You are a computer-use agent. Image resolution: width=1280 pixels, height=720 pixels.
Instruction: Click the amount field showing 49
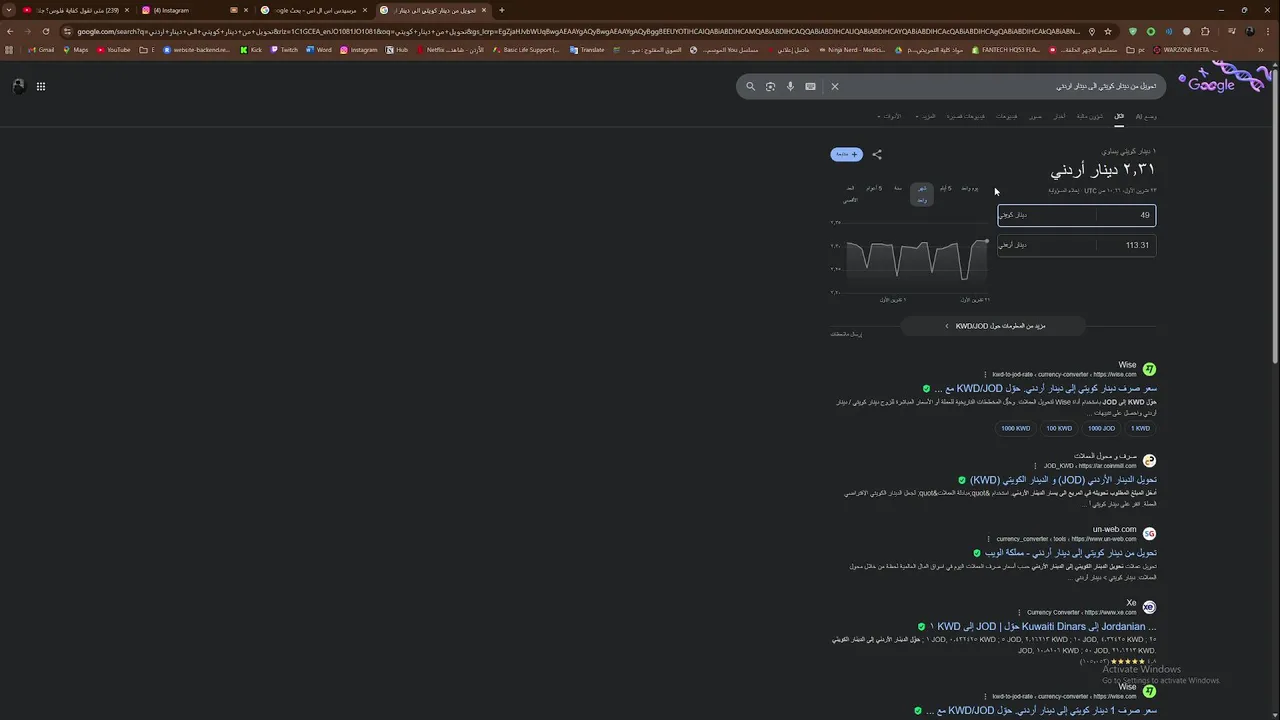tap(1126, 215)
